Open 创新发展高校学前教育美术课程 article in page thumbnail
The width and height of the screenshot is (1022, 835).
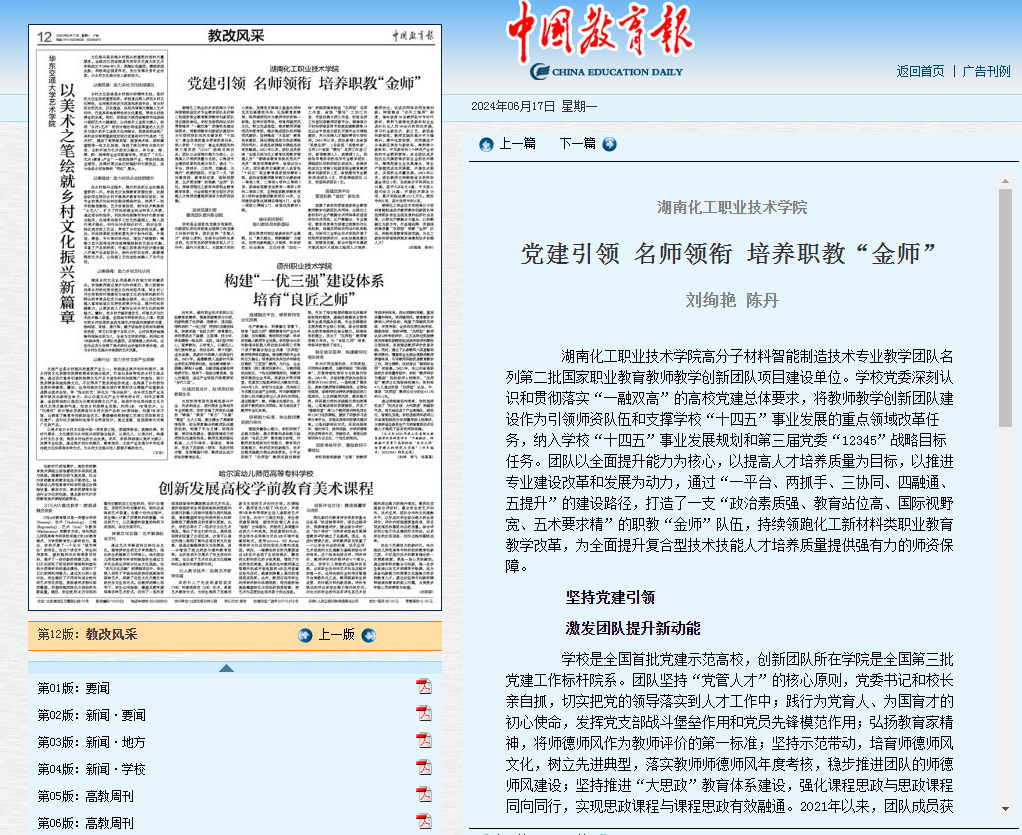coord(266,488)
